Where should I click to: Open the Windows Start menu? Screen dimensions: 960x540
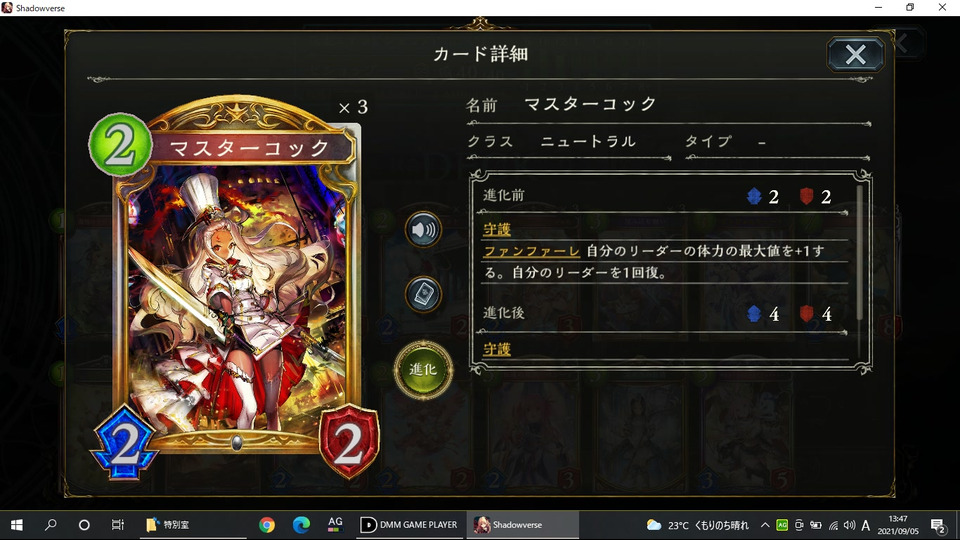(x=17, y=525)
